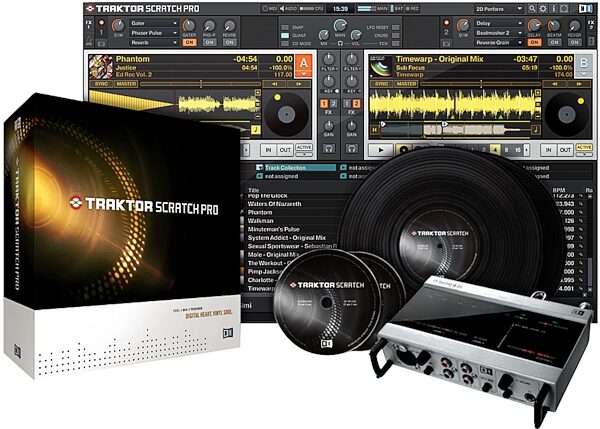
Task: Click FX unit 2 panel mode icon
Action: coord(446,44)
